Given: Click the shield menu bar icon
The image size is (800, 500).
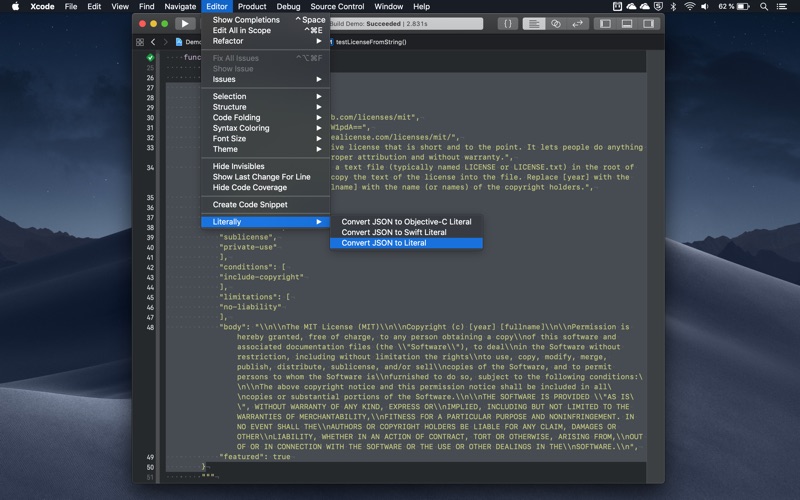Looking at the screenshot, I should pyautogui.click(x=659, y=6).
